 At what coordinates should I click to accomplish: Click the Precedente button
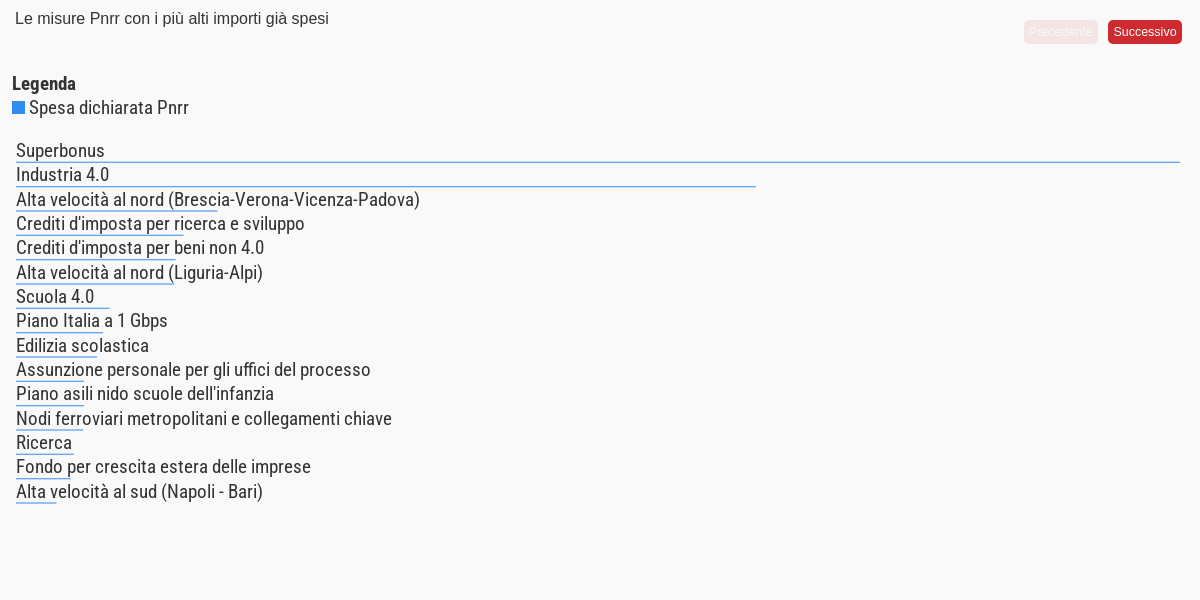1060,32
